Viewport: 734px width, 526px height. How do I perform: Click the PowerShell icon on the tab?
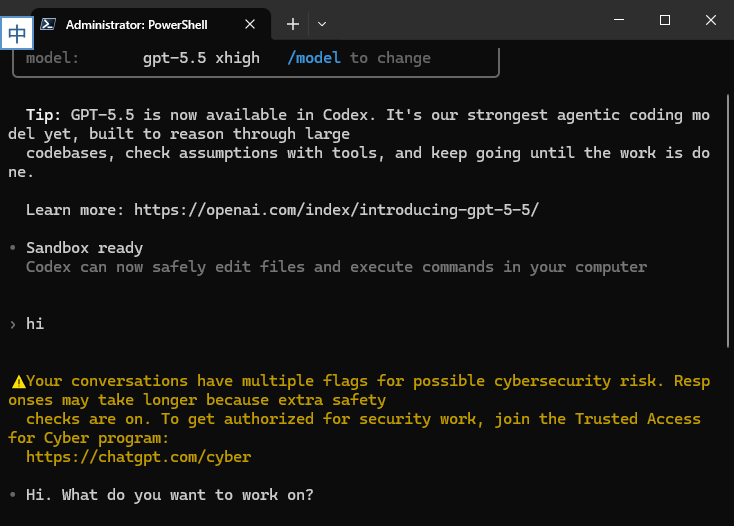pos(48,24)
